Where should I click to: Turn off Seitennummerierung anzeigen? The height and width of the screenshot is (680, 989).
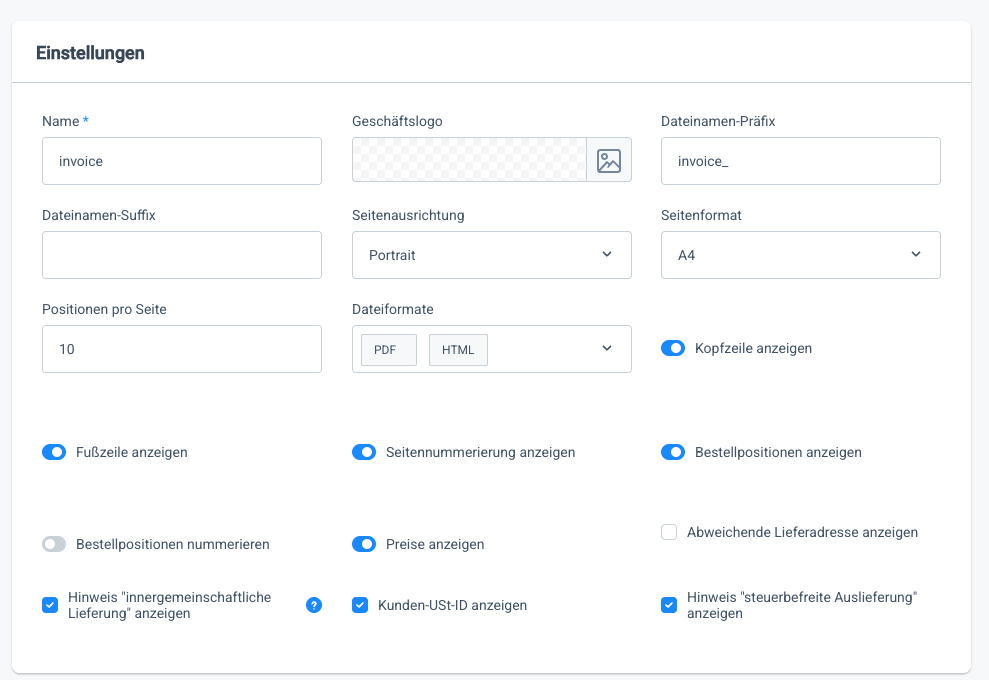pos(364,452)
